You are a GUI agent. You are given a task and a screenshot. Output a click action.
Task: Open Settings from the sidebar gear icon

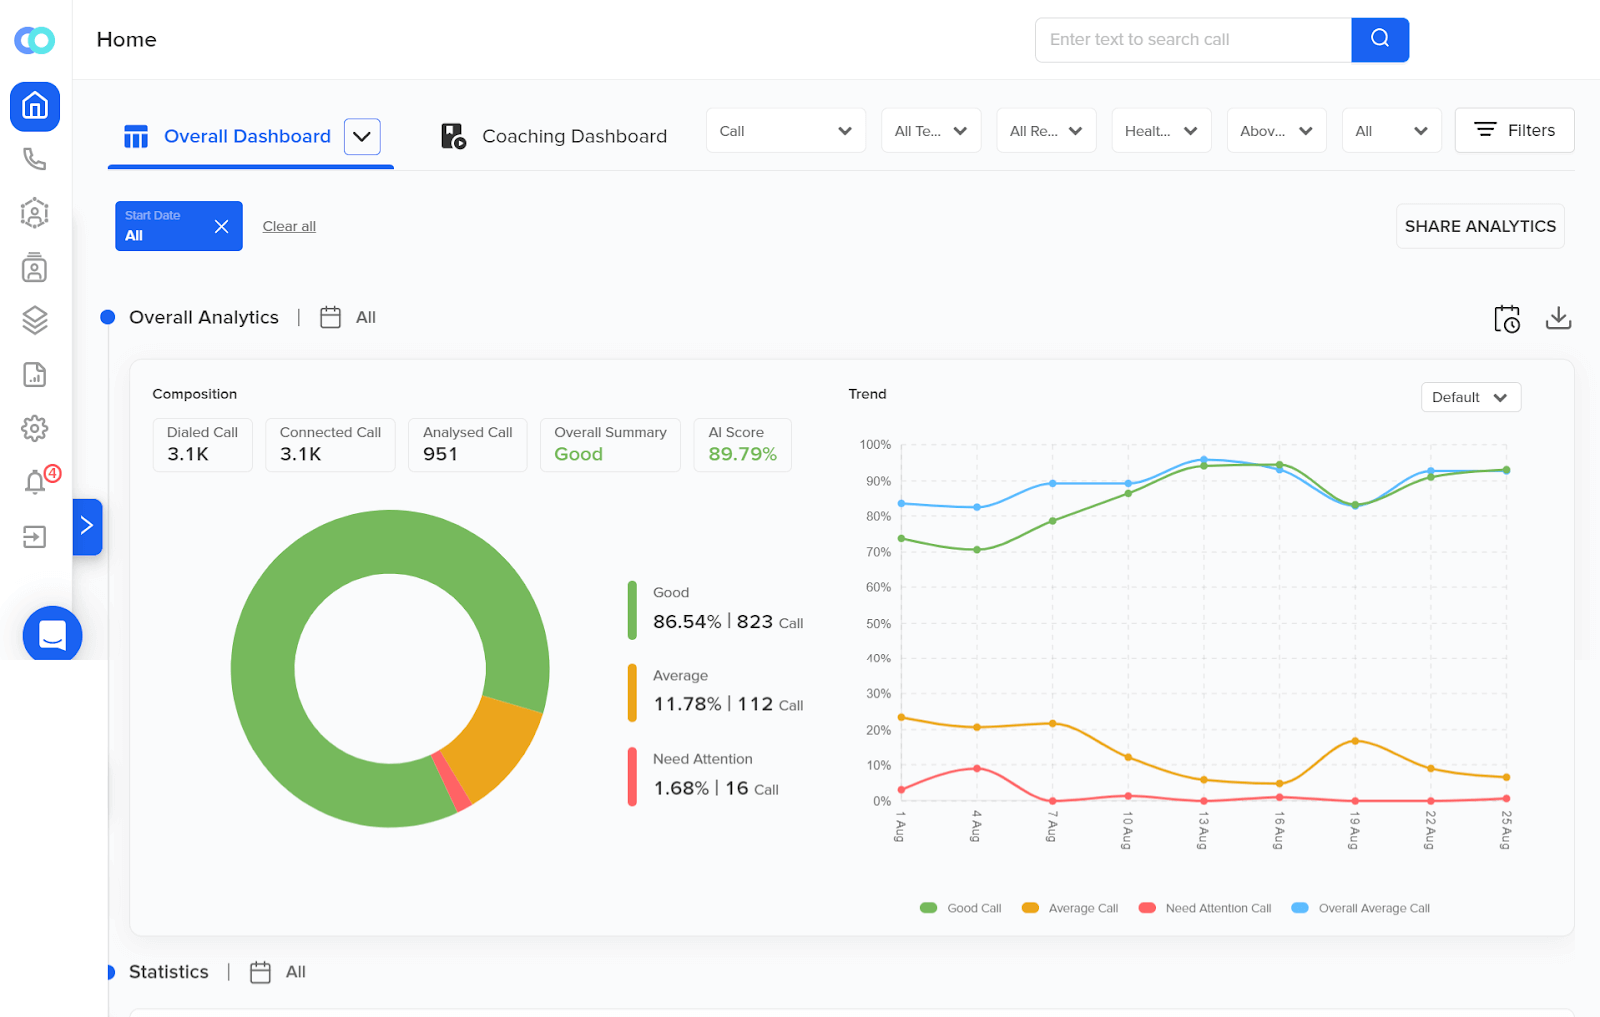pyautogui.click(x=35, y=428)
